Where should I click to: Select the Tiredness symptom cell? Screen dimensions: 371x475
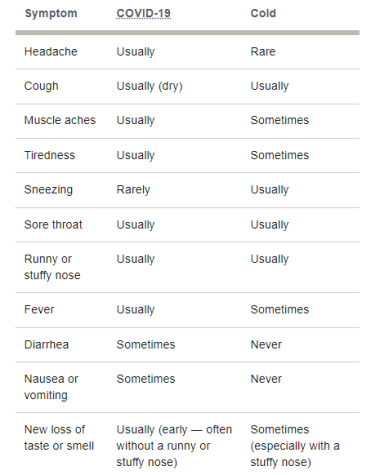point(50,155)
